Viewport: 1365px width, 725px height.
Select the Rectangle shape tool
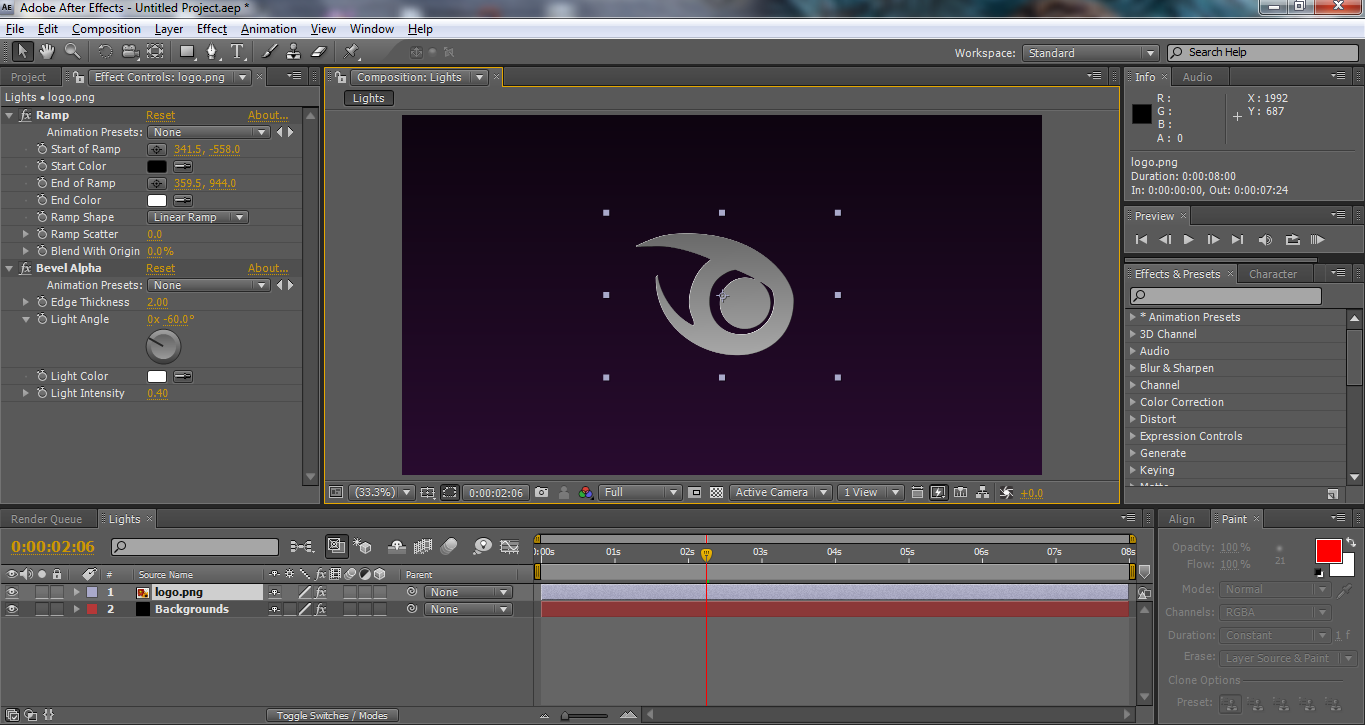pos(187,51)
